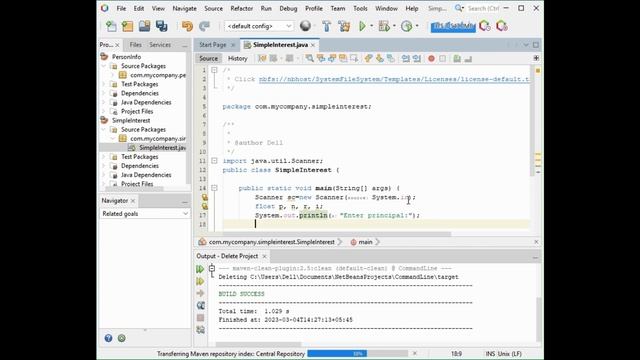Click the Open Project toolbar icon
The image size is (640, 360).
coord(144,26)
